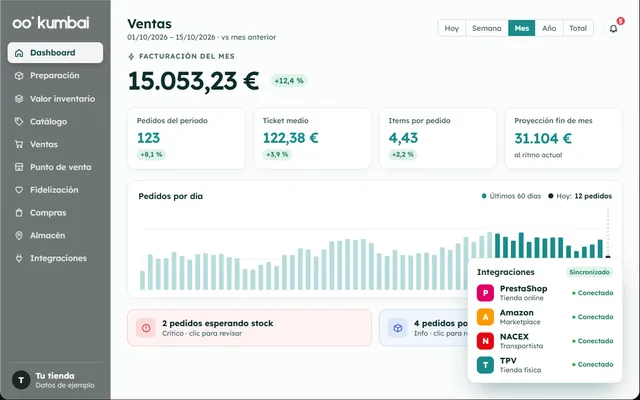
Task: Click the Amazon orange A icon
Action: [x=485, y=317]
